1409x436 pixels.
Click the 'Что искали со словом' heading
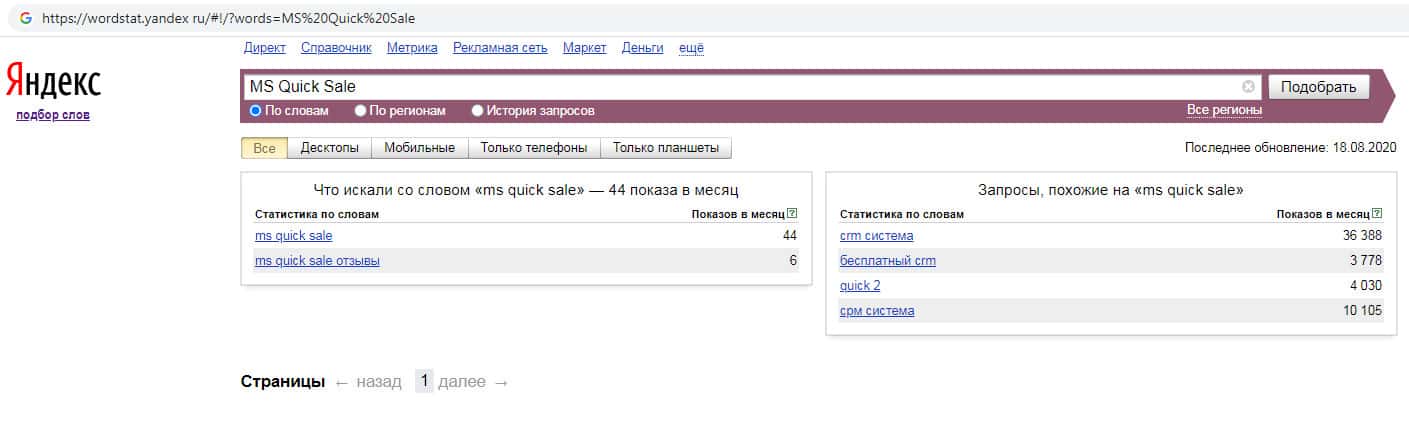526,190
